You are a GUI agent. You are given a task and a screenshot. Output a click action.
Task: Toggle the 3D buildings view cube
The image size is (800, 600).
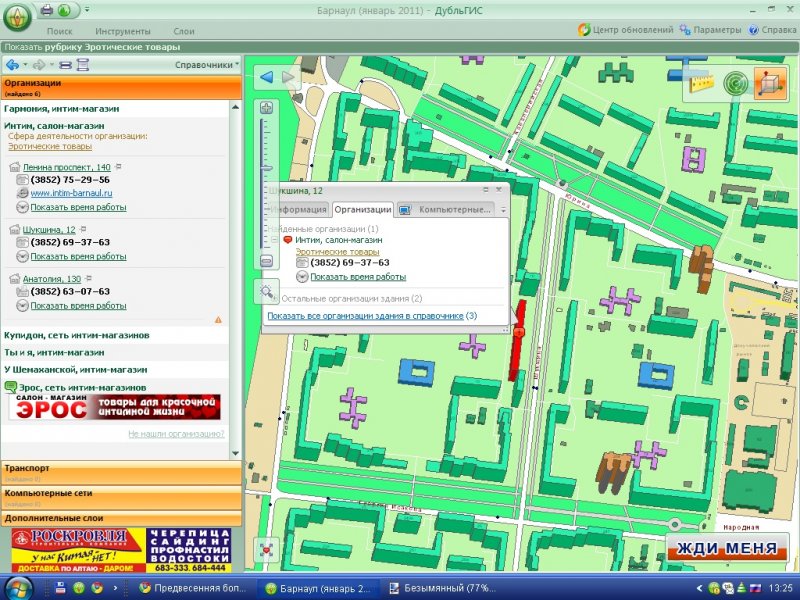pos(769,83)
